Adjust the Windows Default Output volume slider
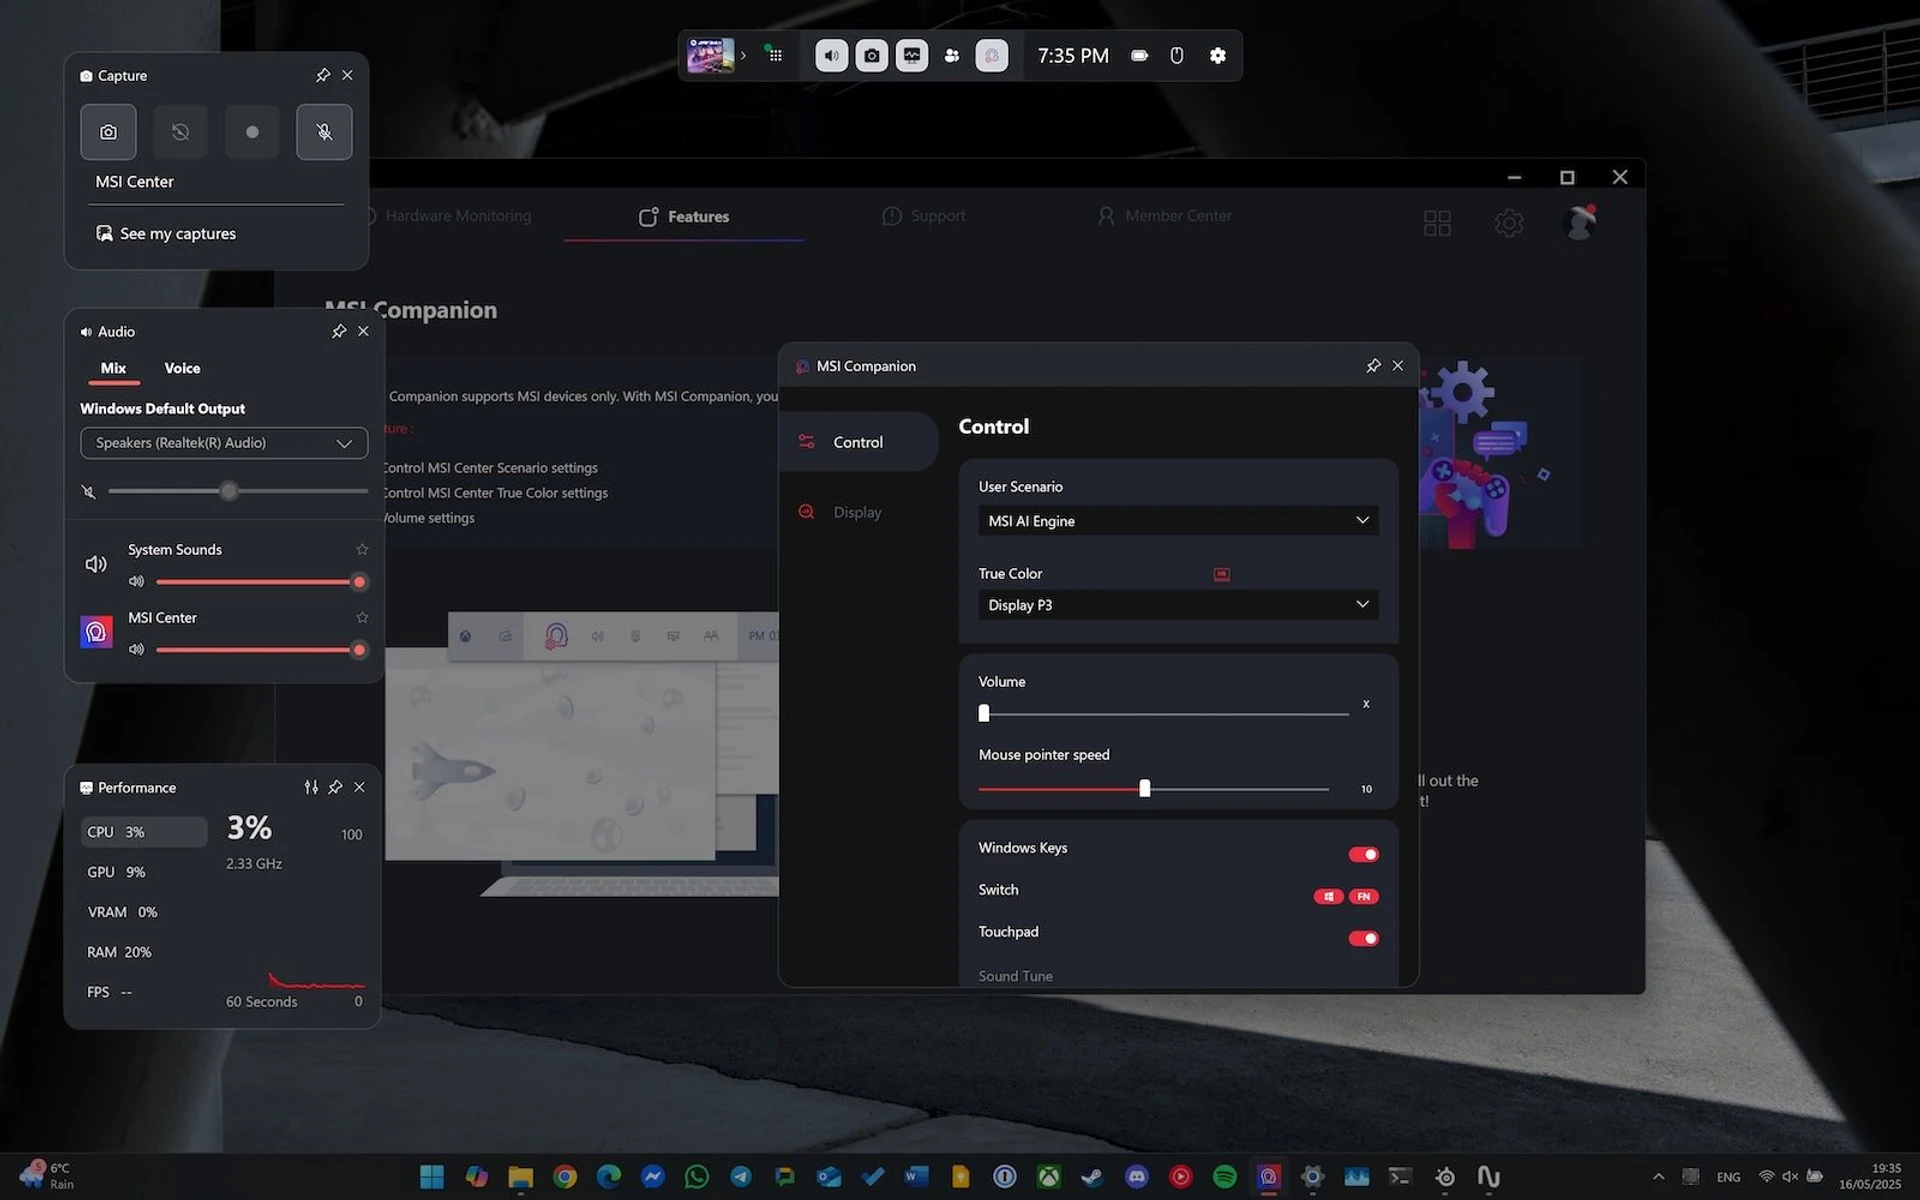 click(238, 491)
